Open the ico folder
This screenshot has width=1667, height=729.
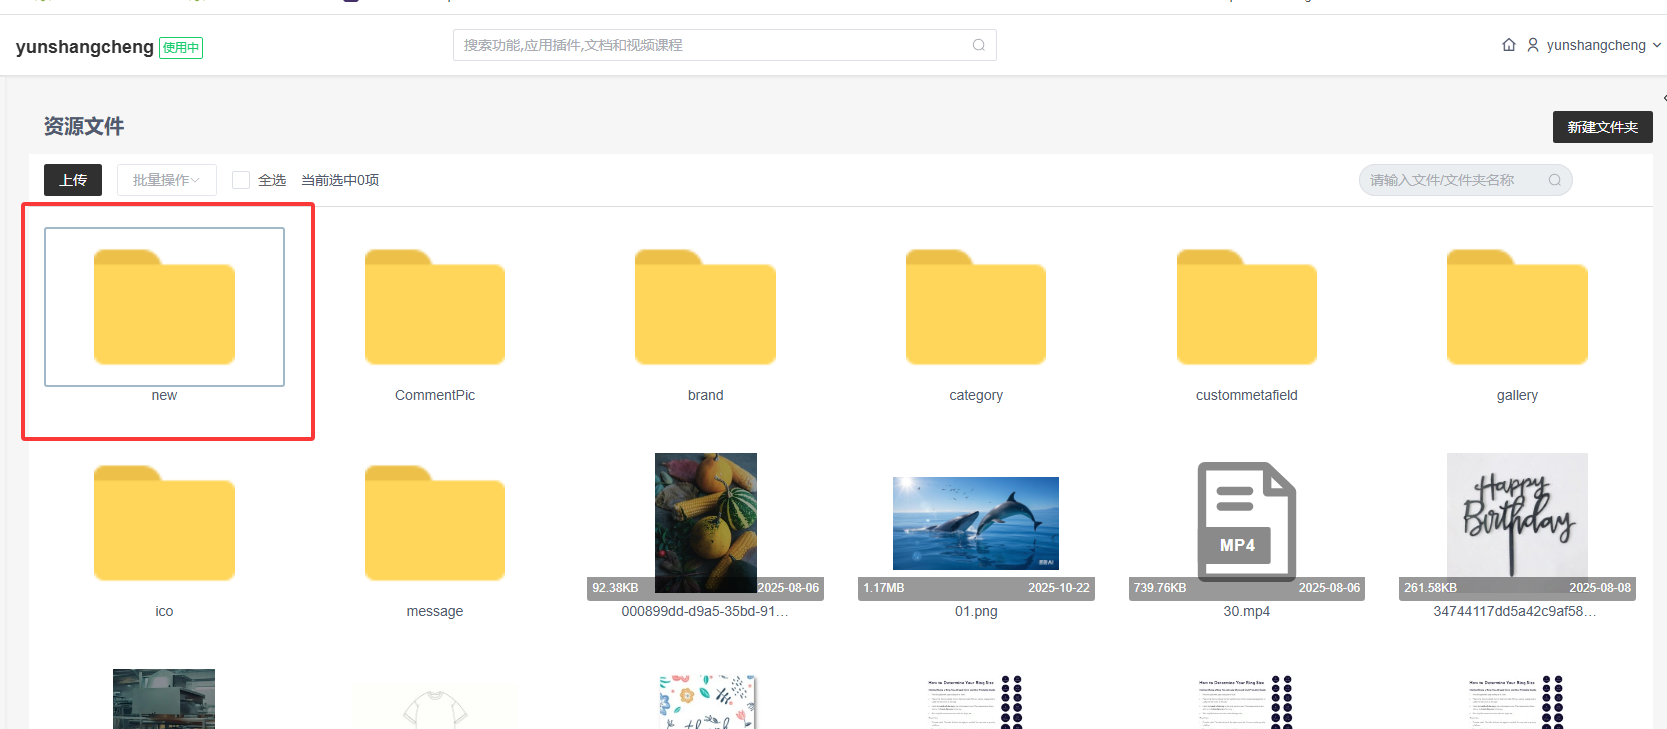pyautogui.click(x=164, y=524)
